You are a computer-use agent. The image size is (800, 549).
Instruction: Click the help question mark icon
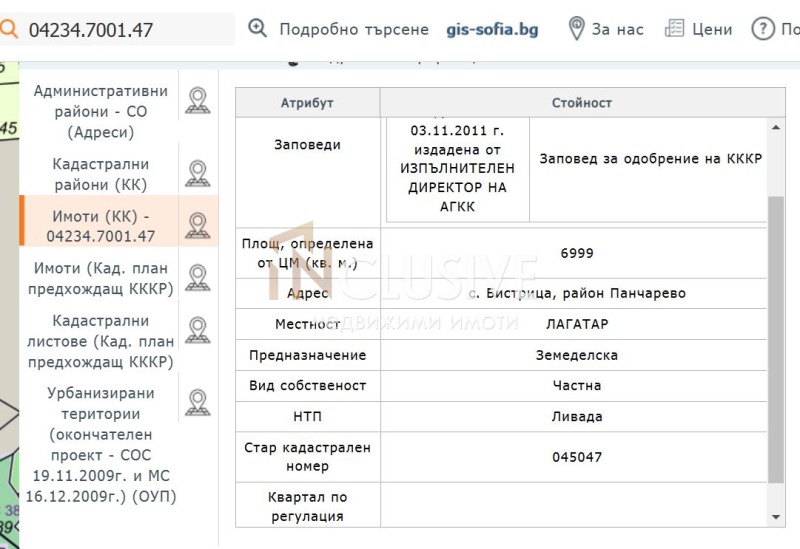(763, 29)
